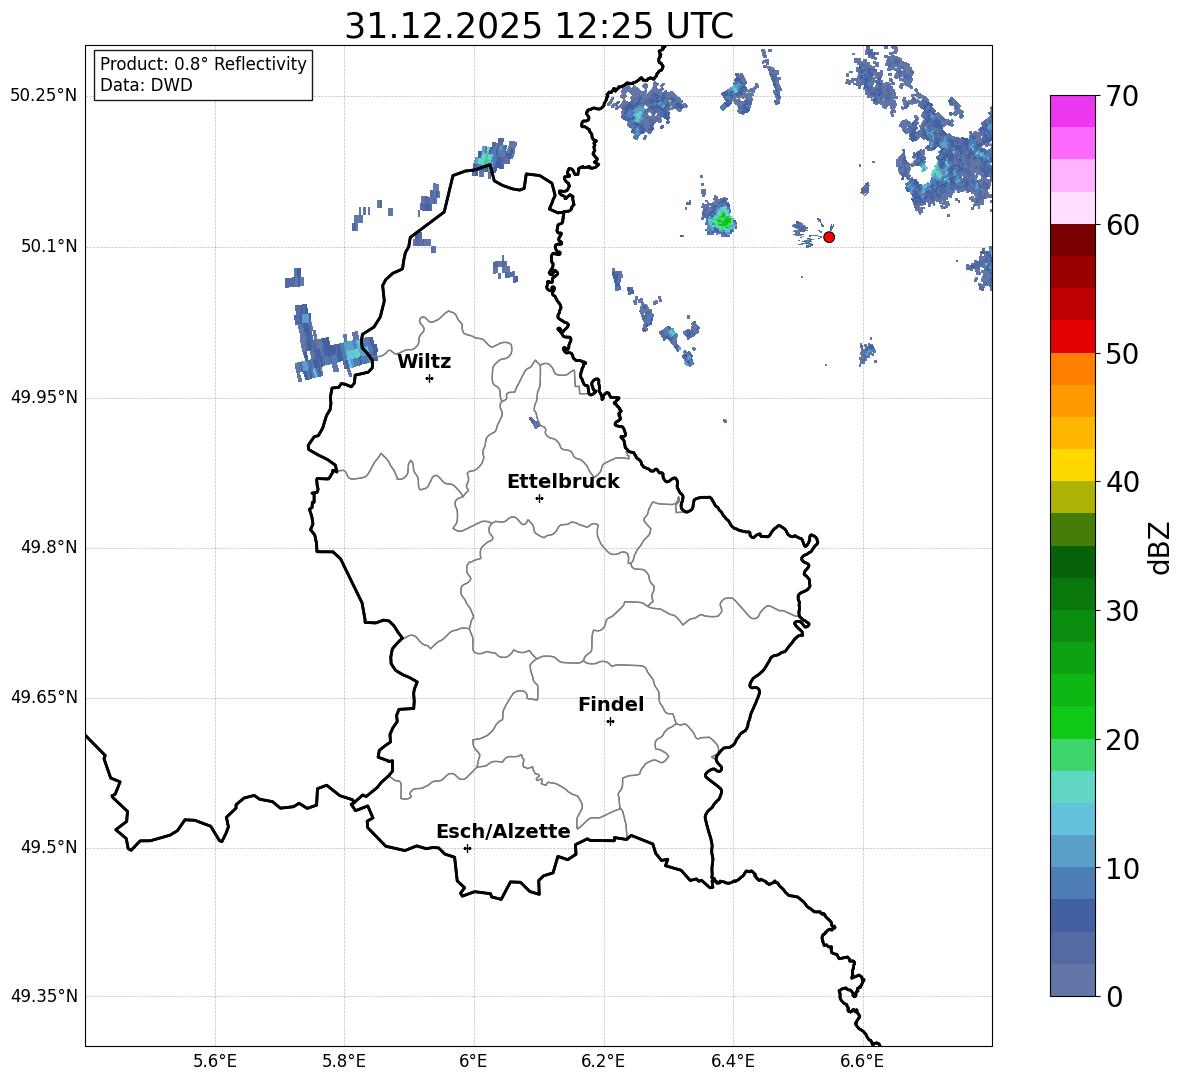Click the 6°E longitude label
1184x1081 pixels.
point(473,1061)
